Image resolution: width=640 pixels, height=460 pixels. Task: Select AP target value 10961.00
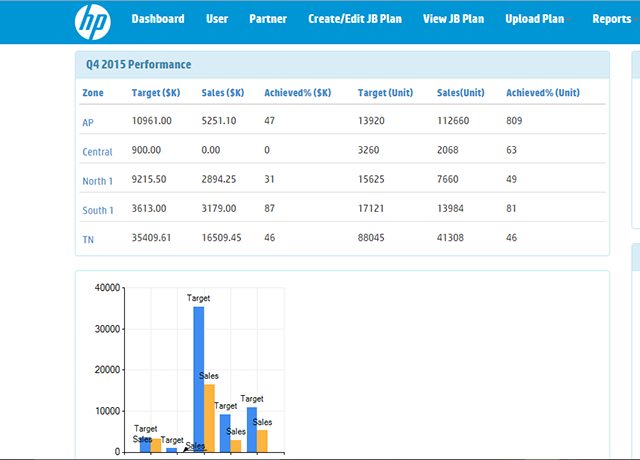tap(151, 121)
